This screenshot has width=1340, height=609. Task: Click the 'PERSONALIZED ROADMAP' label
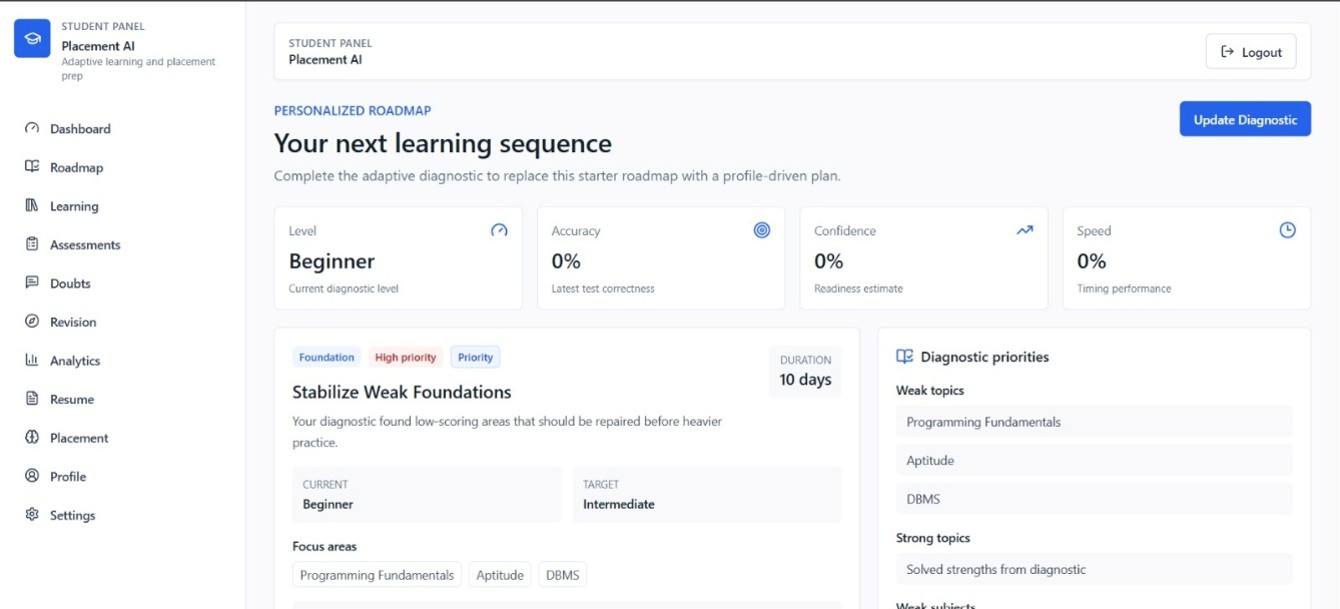(x=353, y=111)
